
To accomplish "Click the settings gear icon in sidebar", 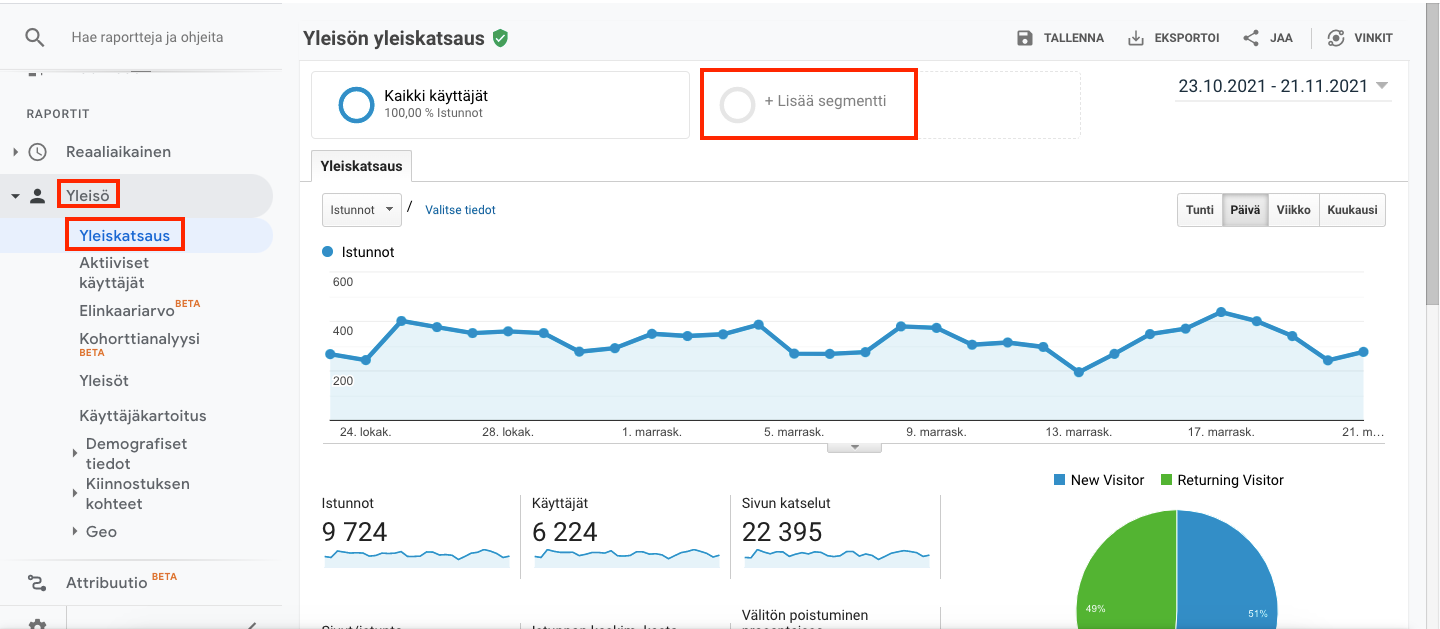I will coord(37,624).
